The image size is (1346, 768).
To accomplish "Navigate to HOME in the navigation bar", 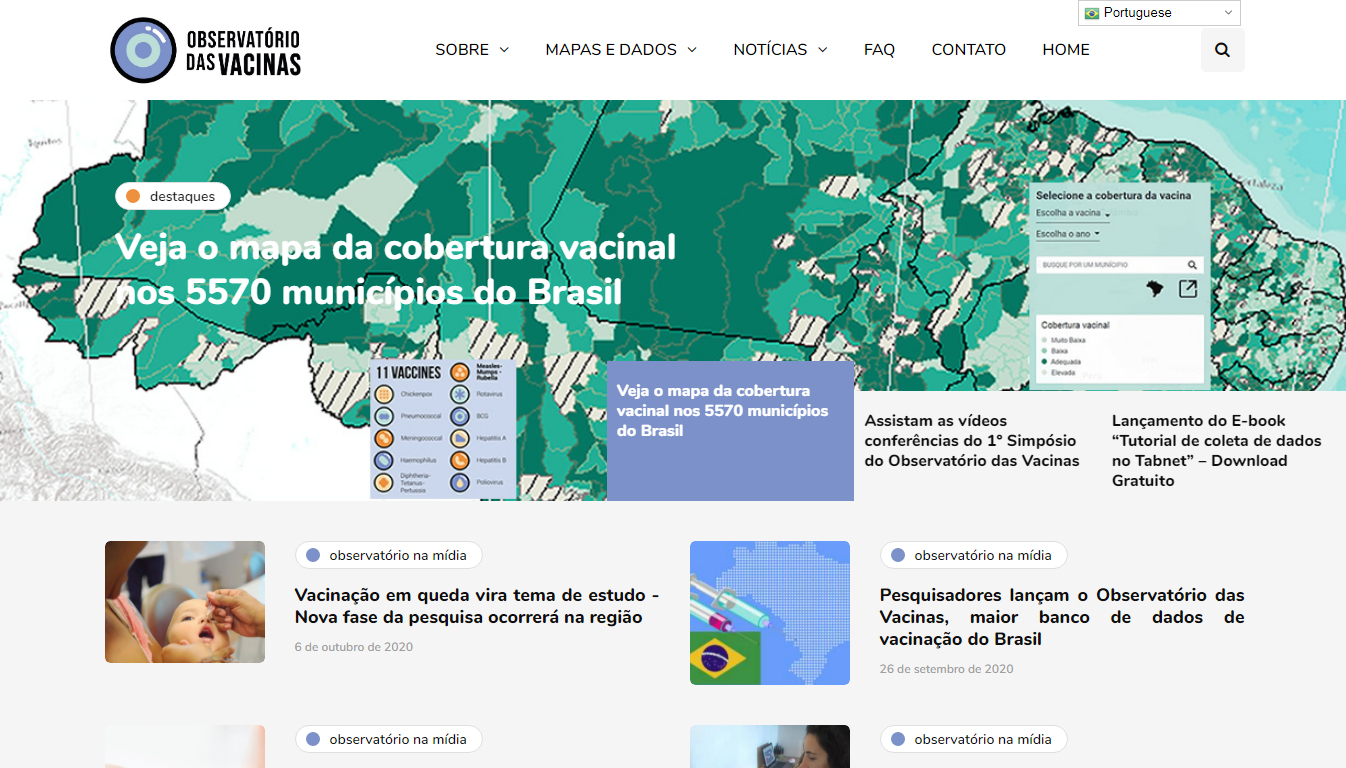I will tap(1065, 50).
